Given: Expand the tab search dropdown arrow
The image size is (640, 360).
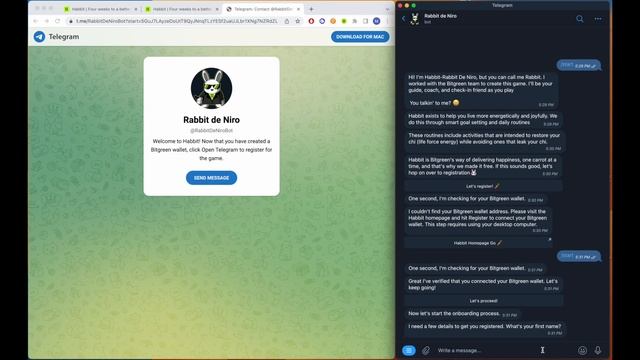Looking at the screenshot, I should pos(387,9).
